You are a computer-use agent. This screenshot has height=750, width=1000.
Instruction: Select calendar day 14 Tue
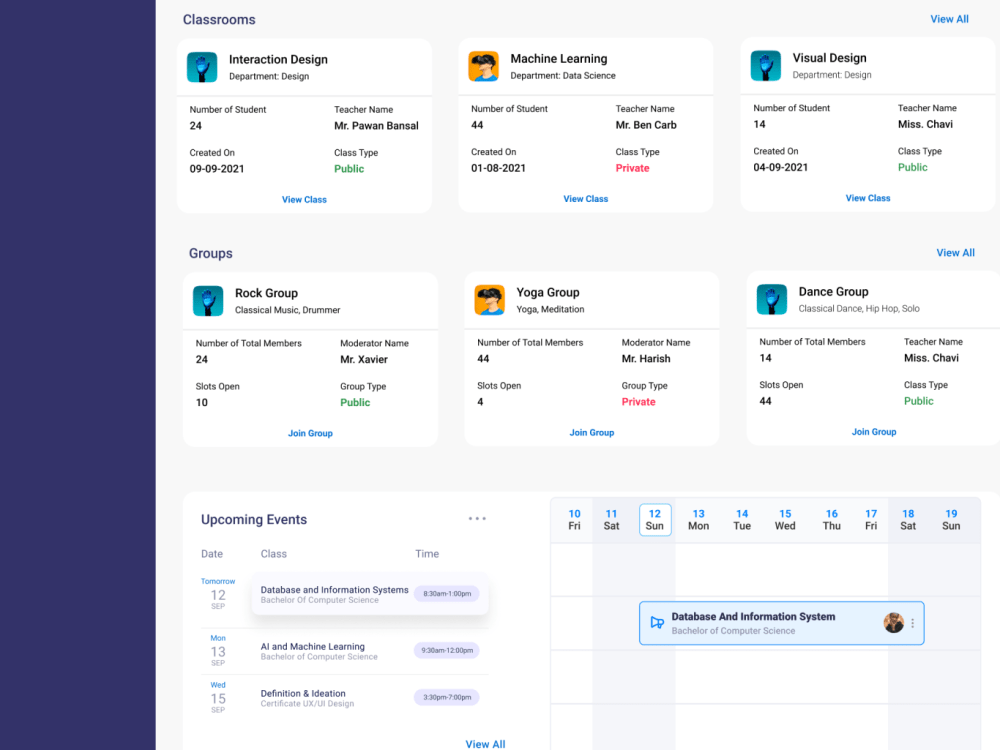pyautogui.click(x=742, y=520)
